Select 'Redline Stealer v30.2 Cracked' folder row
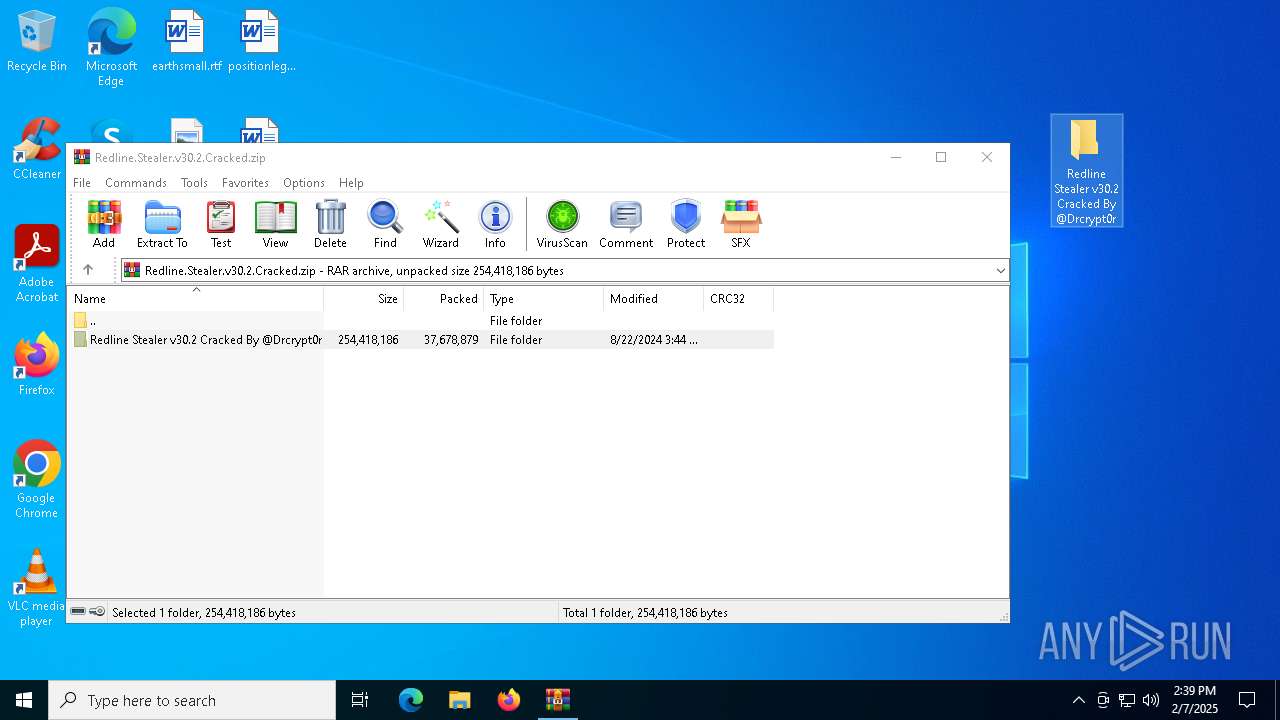Viewport: 1280px width, 720px height. (x=420, y=340)
